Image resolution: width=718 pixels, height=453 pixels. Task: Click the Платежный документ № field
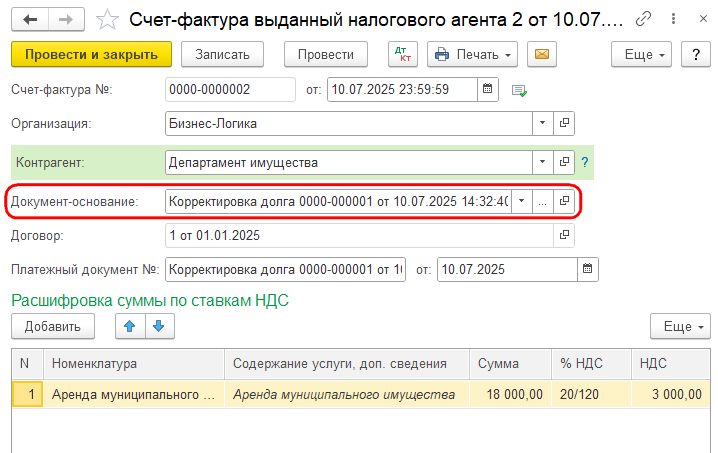click(x=285, y=269)
